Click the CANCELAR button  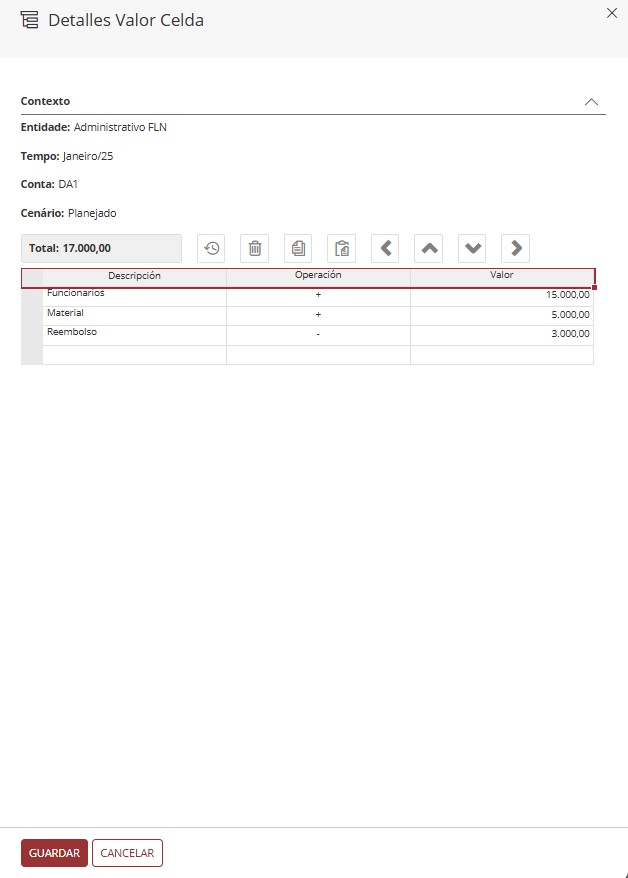pos(127,853)
